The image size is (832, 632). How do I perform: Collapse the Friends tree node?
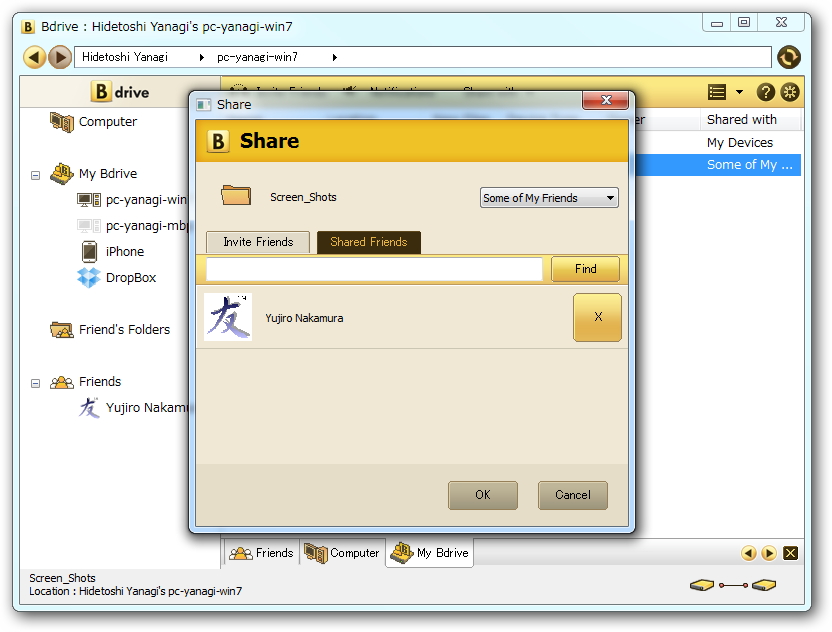point(36,383)
